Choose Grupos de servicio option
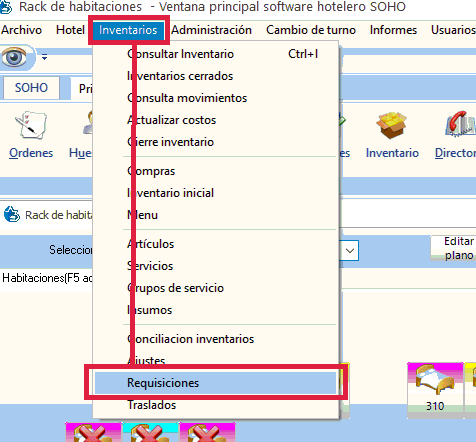The image size is (476, 442). coord(216,288)
